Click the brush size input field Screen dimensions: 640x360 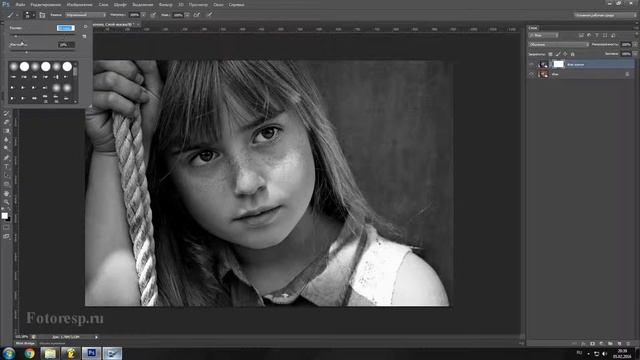65,28
